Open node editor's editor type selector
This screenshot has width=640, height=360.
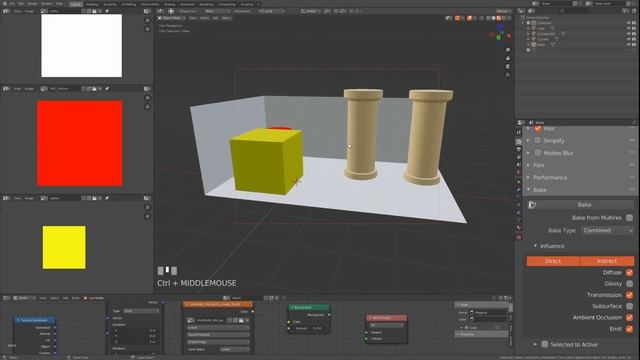pos(7,298)
